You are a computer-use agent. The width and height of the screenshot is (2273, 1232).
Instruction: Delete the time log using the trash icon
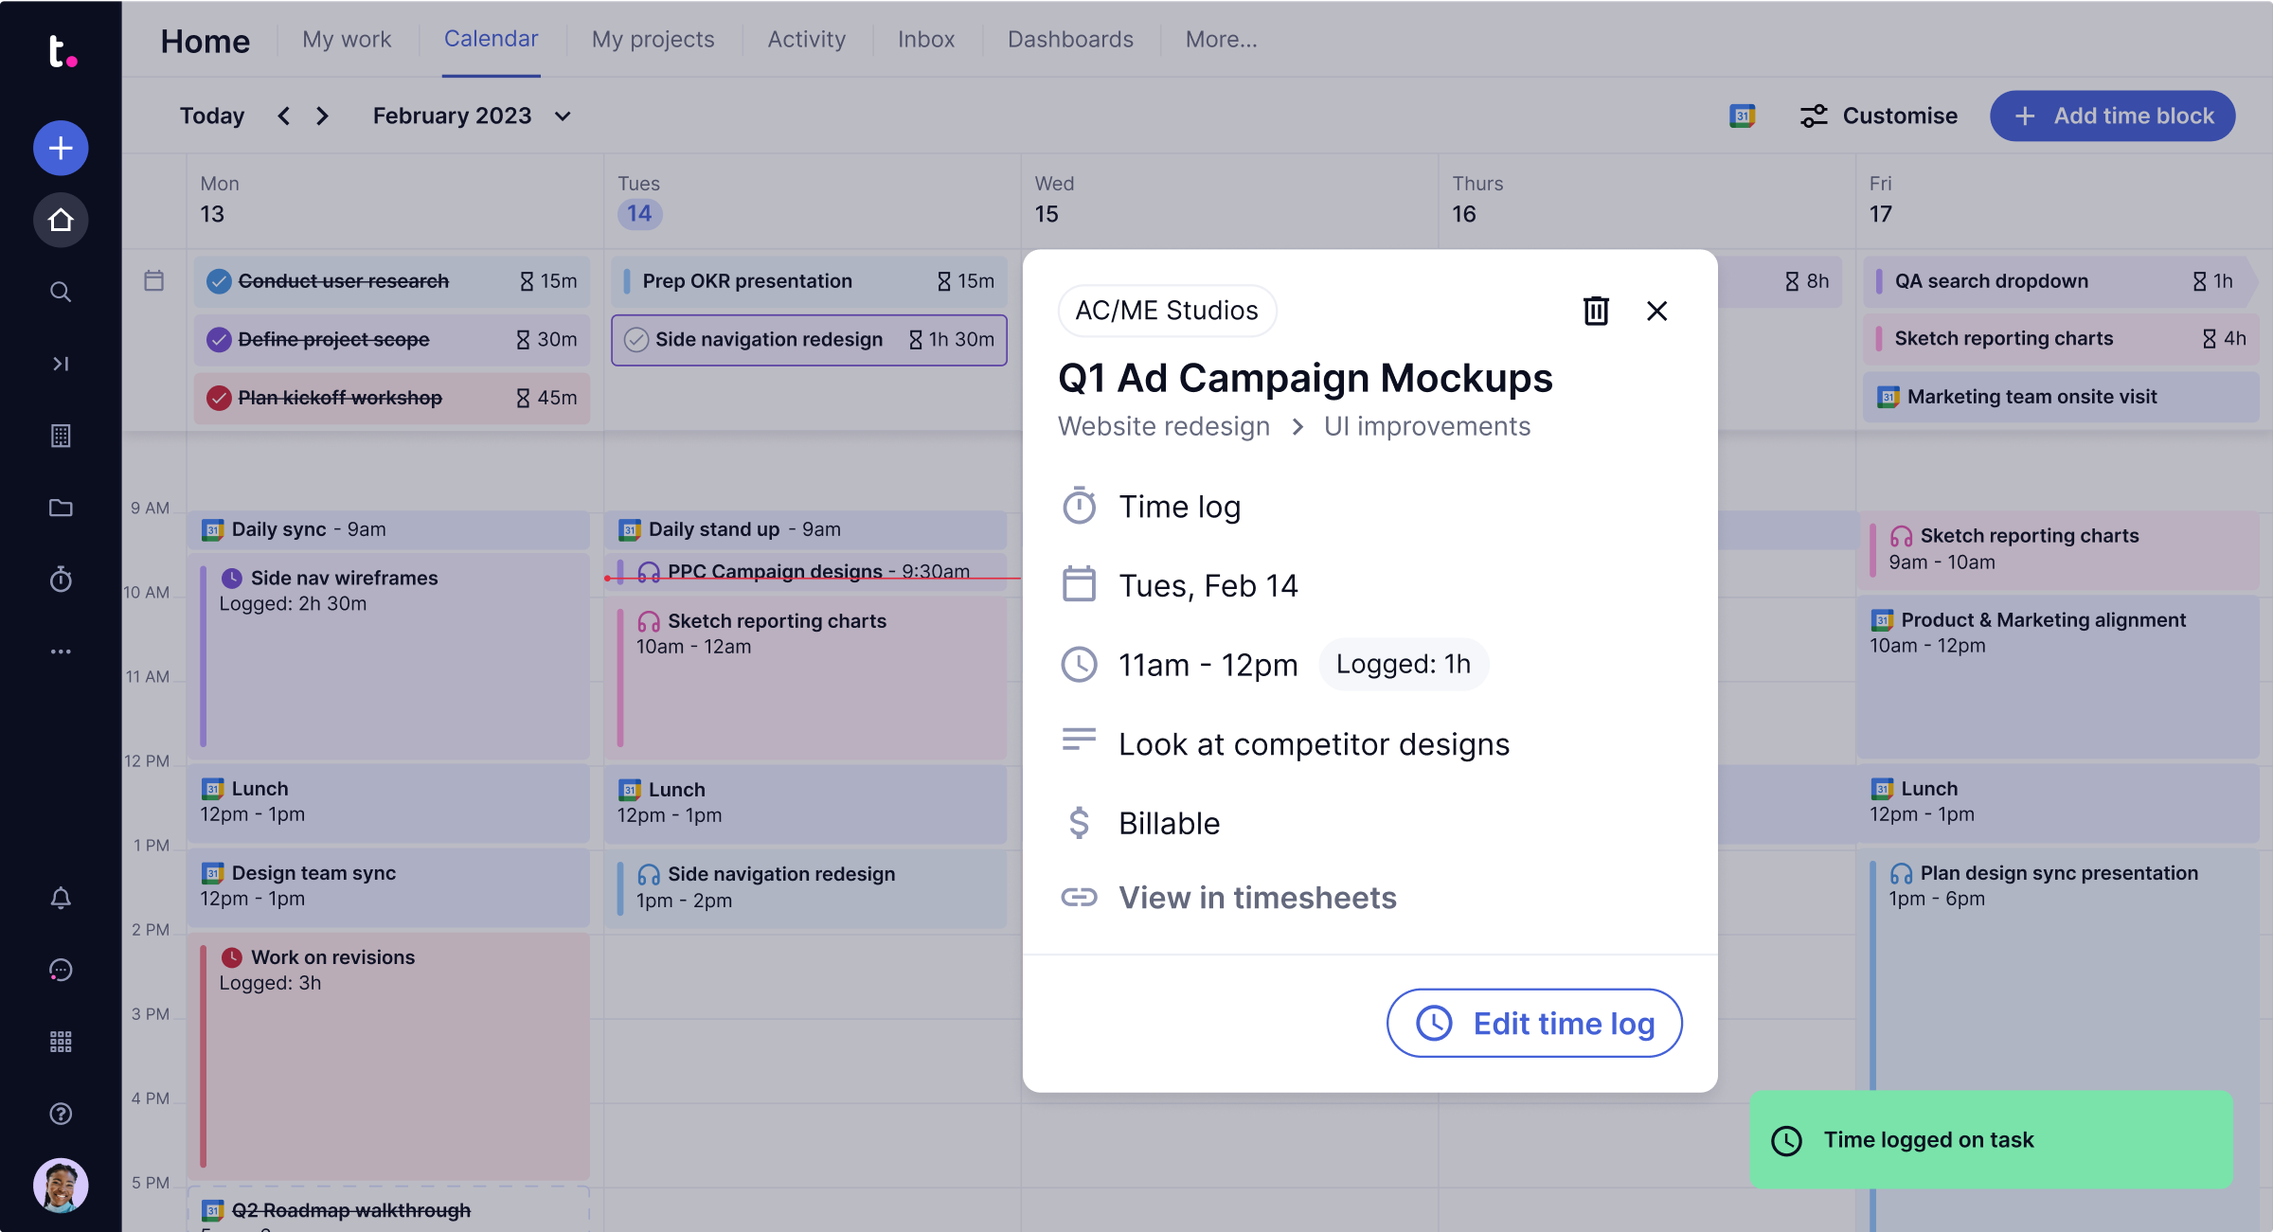(x=1595, y=311)
